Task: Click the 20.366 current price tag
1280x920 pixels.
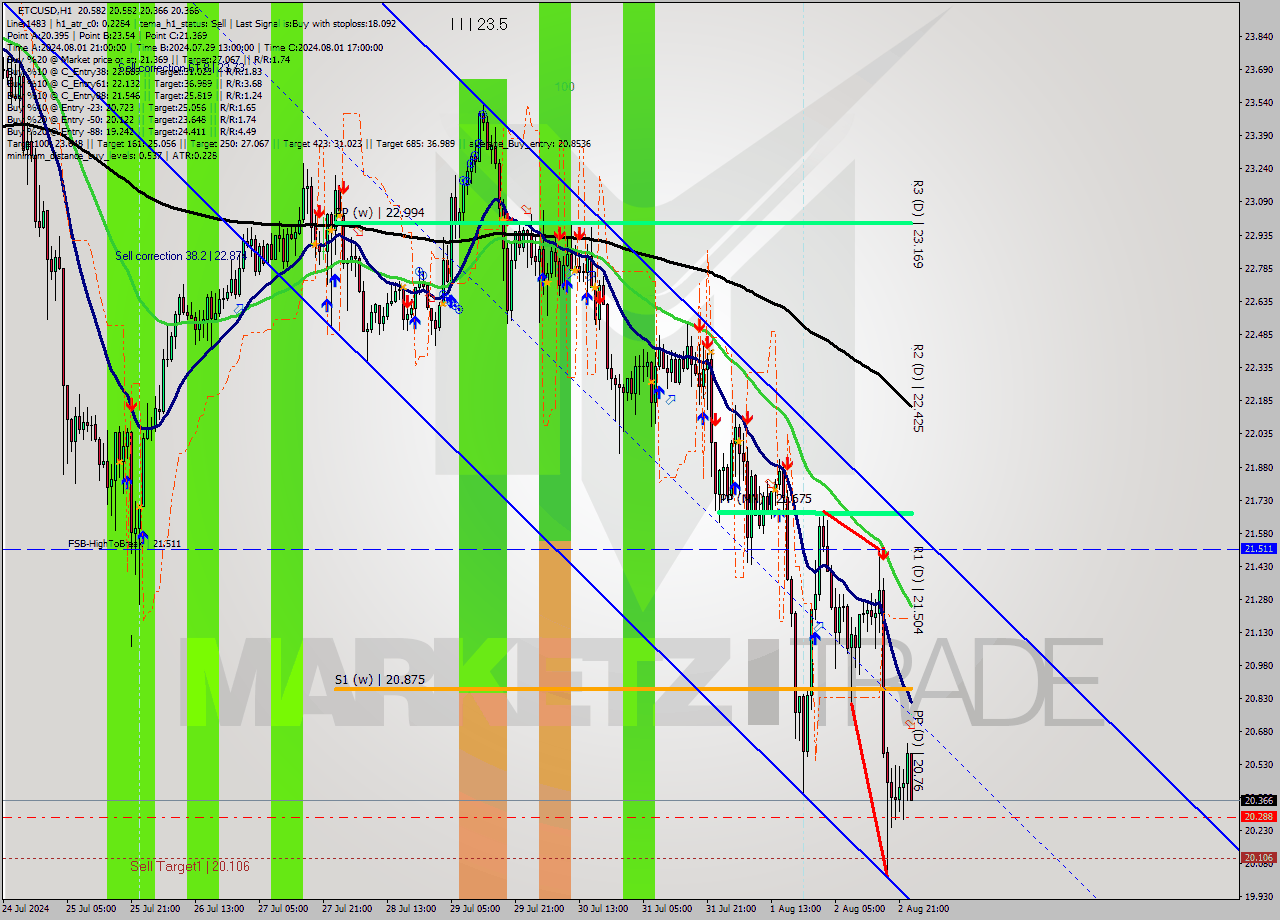Action: 1258,800
